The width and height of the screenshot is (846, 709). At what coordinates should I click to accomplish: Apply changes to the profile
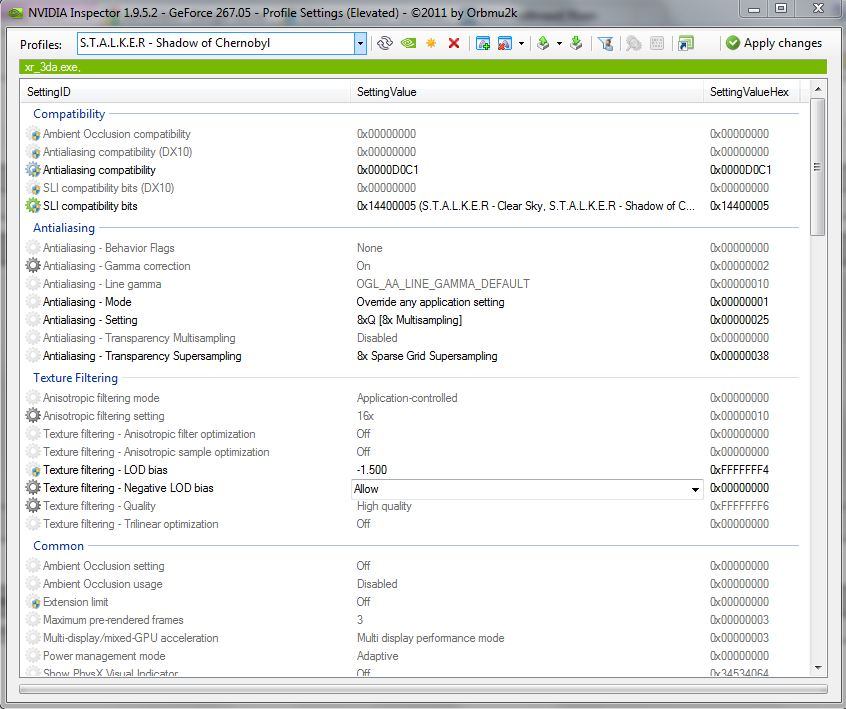(774, 43)
